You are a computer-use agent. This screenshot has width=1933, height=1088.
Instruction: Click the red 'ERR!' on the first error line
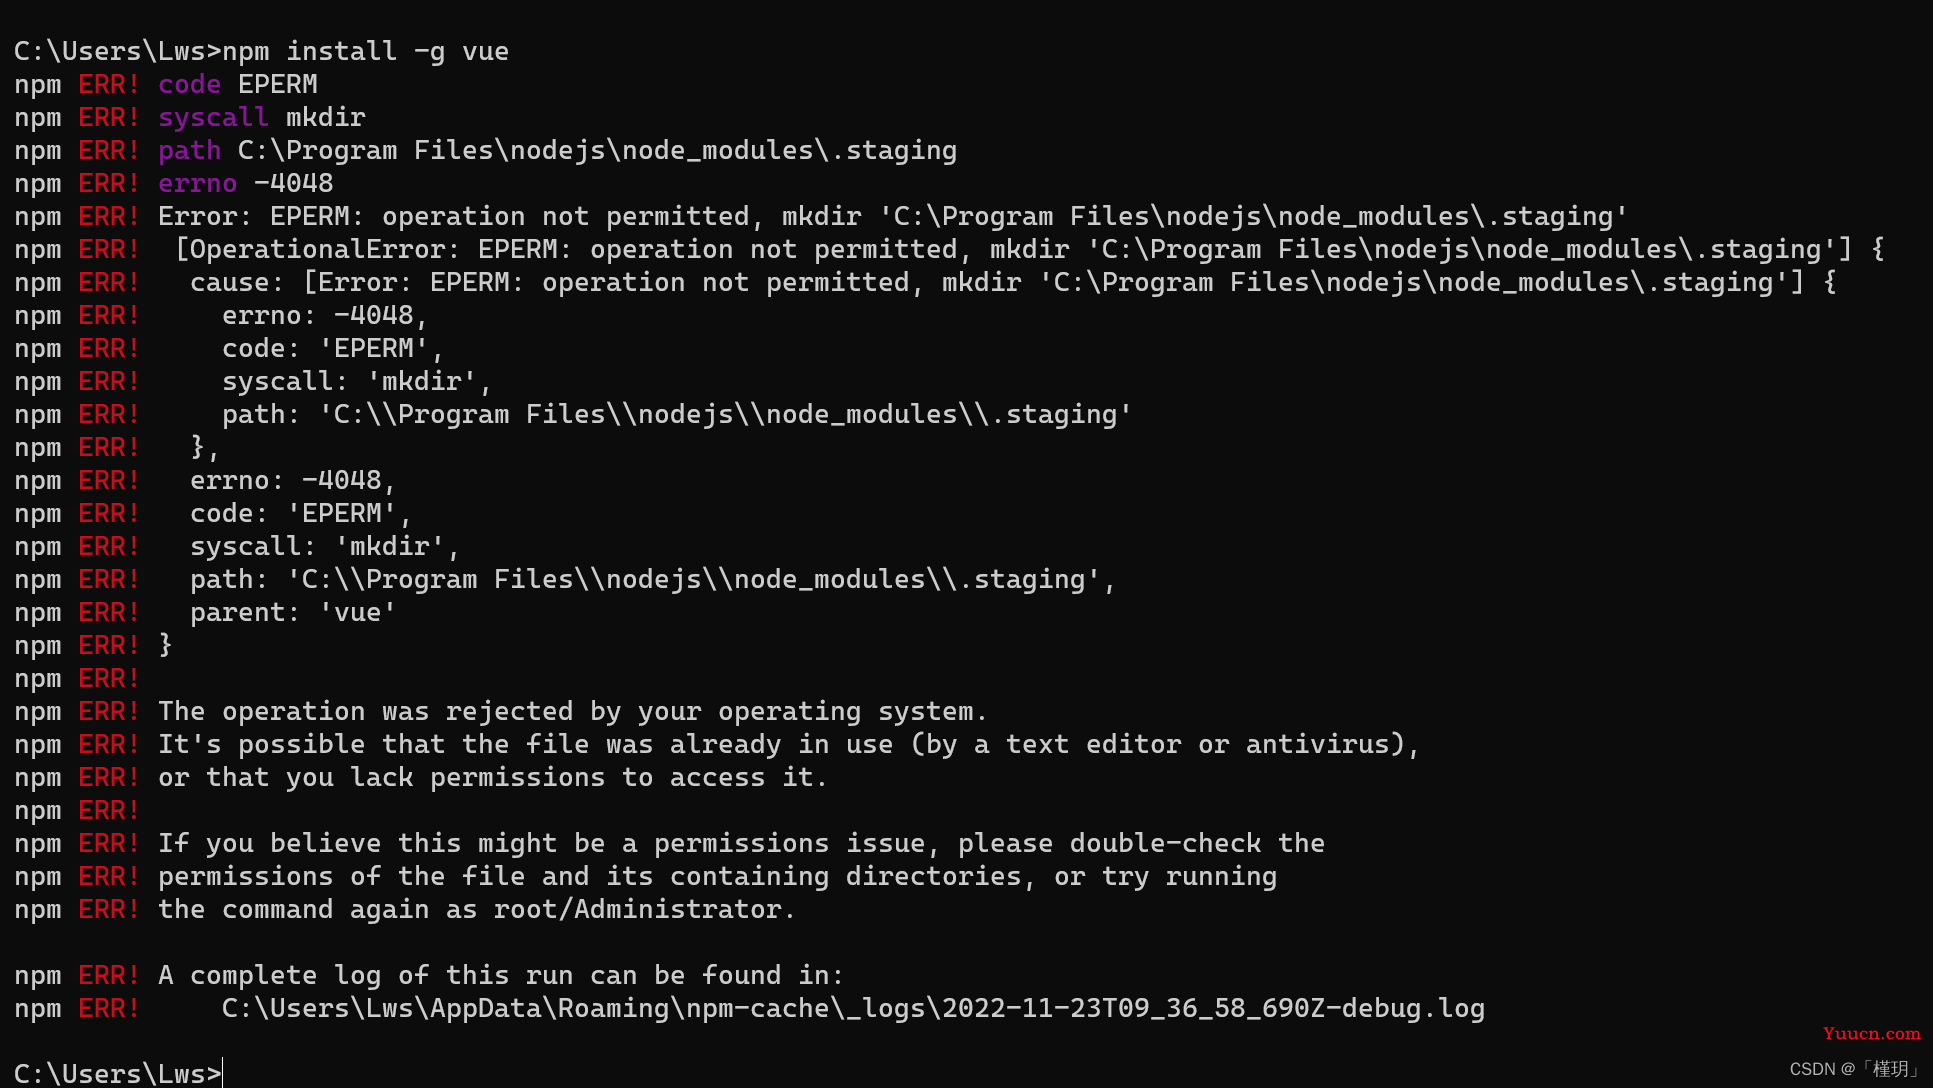[x=109, y=84]
